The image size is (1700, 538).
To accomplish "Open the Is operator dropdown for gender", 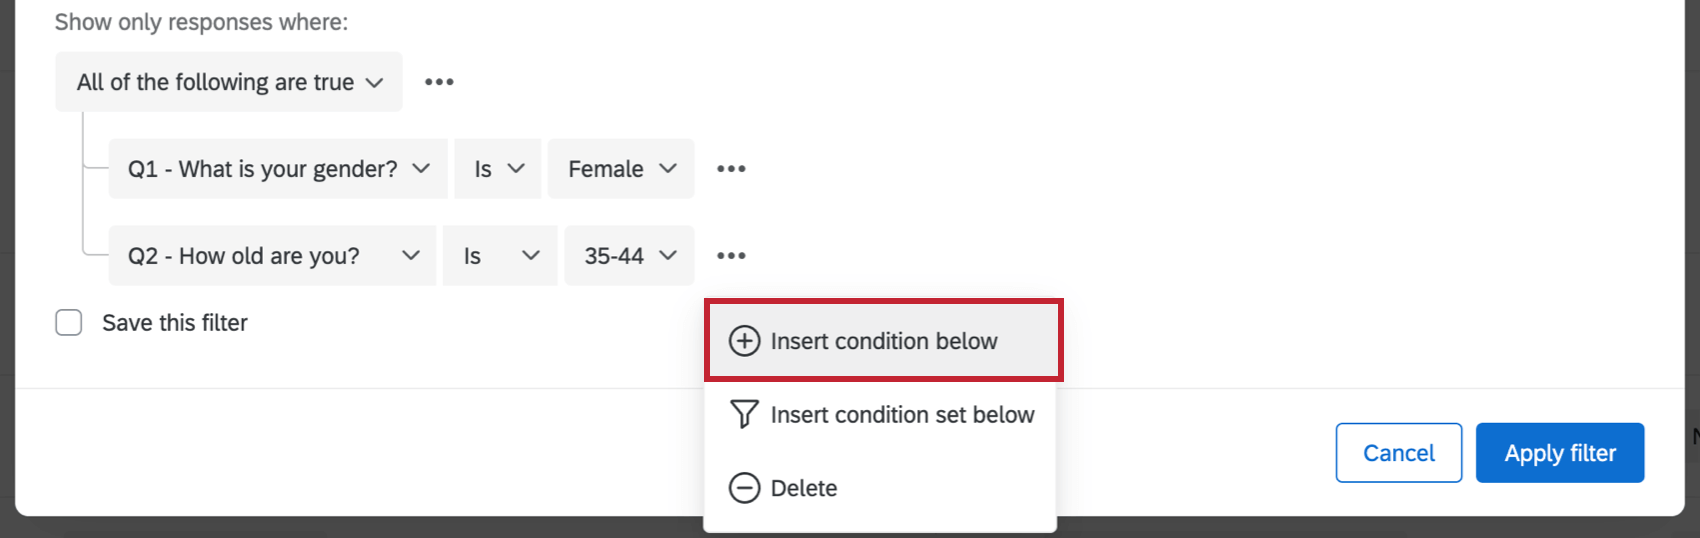I will pyautogui.click(x=498, y=169).
